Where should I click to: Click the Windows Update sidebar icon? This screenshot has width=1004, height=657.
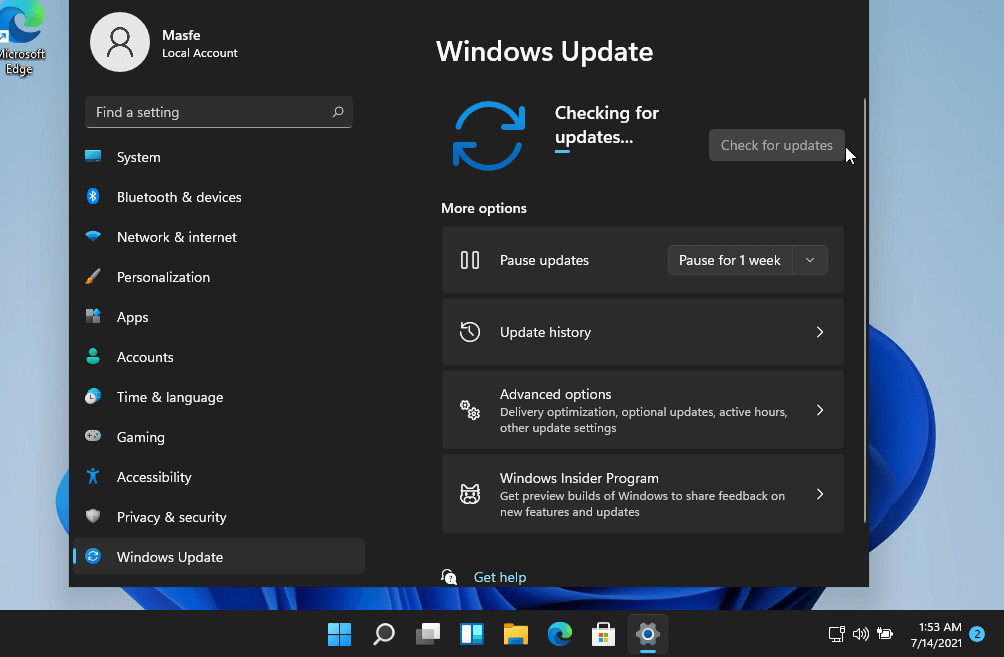point(93,556)
